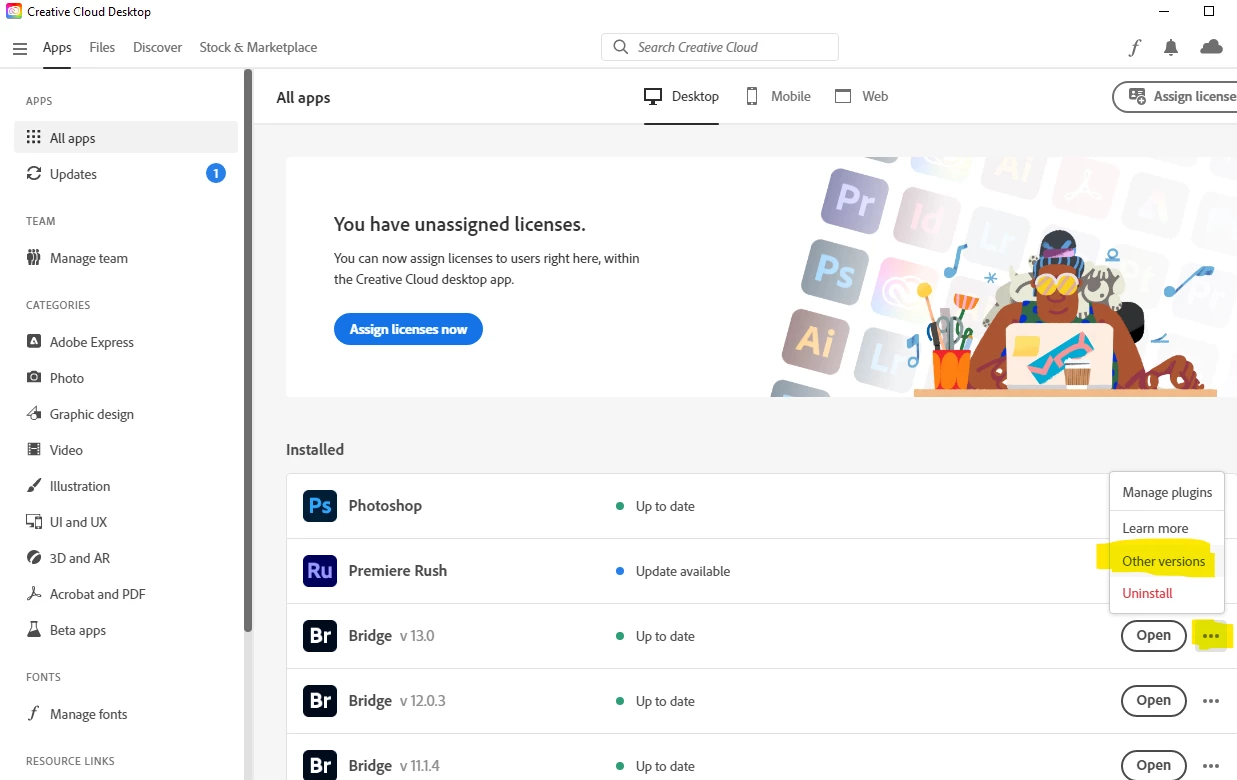This screenshot has height=780, width=1237.
Task: Select Photo category
Action: pyautogui.click(x=126, y=378)
